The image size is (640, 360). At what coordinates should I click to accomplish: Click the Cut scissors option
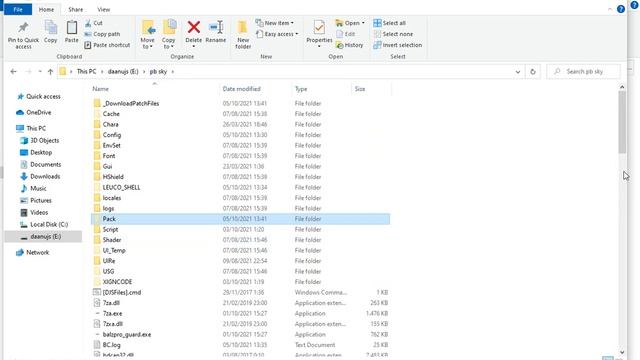(x=93, y=23)
